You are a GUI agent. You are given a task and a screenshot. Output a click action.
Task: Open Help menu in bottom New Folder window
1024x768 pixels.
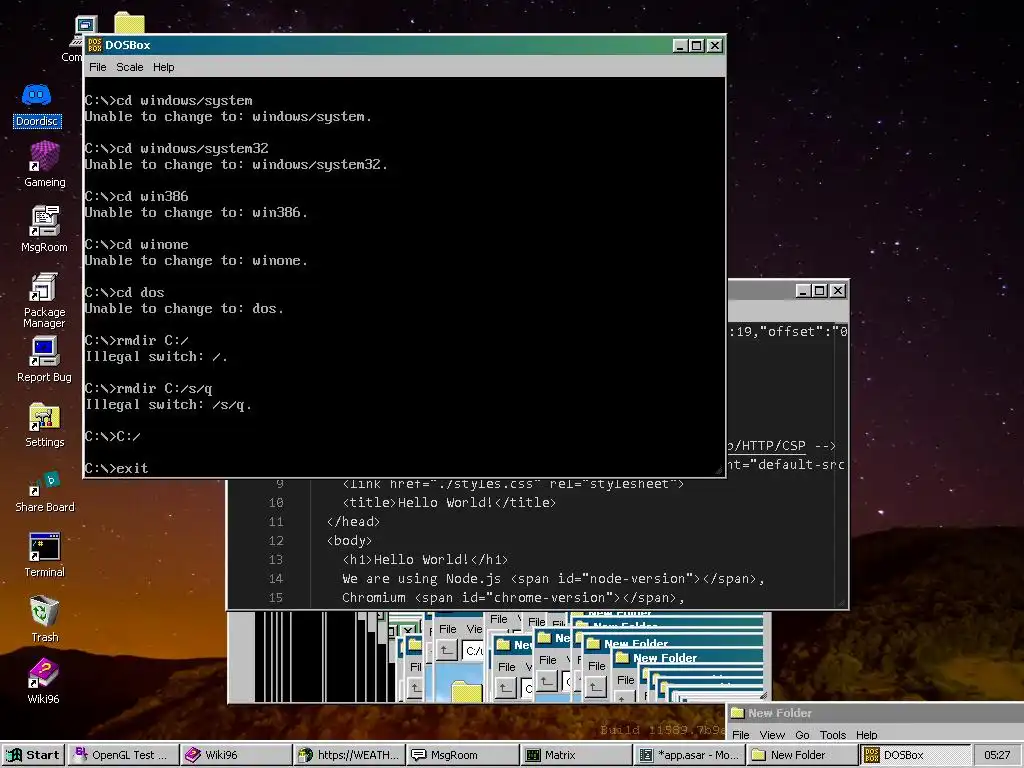[x=867, y=735]
